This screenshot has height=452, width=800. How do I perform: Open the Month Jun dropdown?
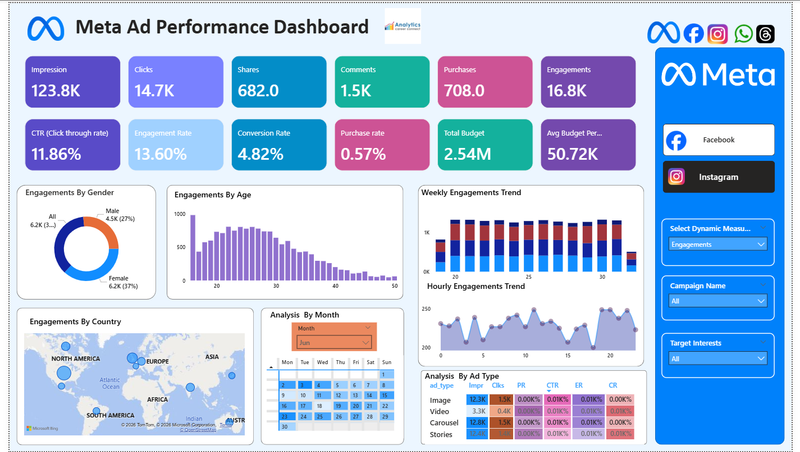(x=334, y=342)
